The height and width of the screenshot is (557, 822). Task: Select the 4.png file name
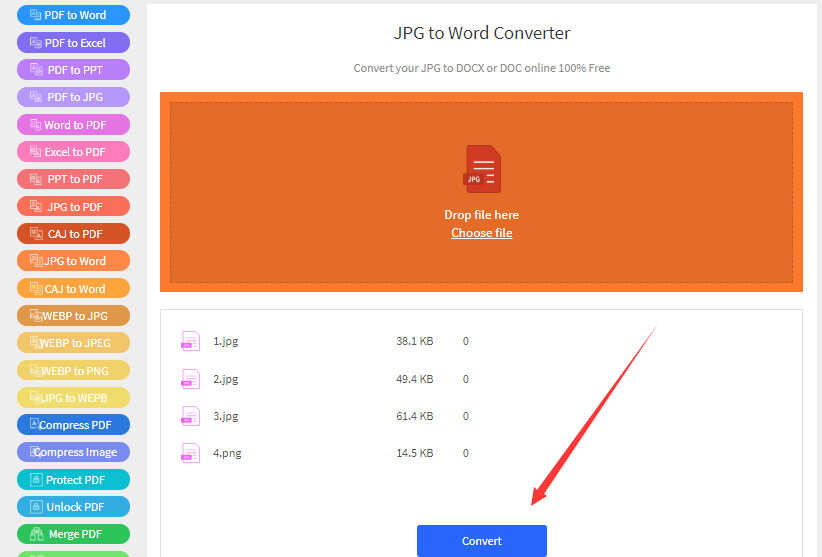[227, 453]
